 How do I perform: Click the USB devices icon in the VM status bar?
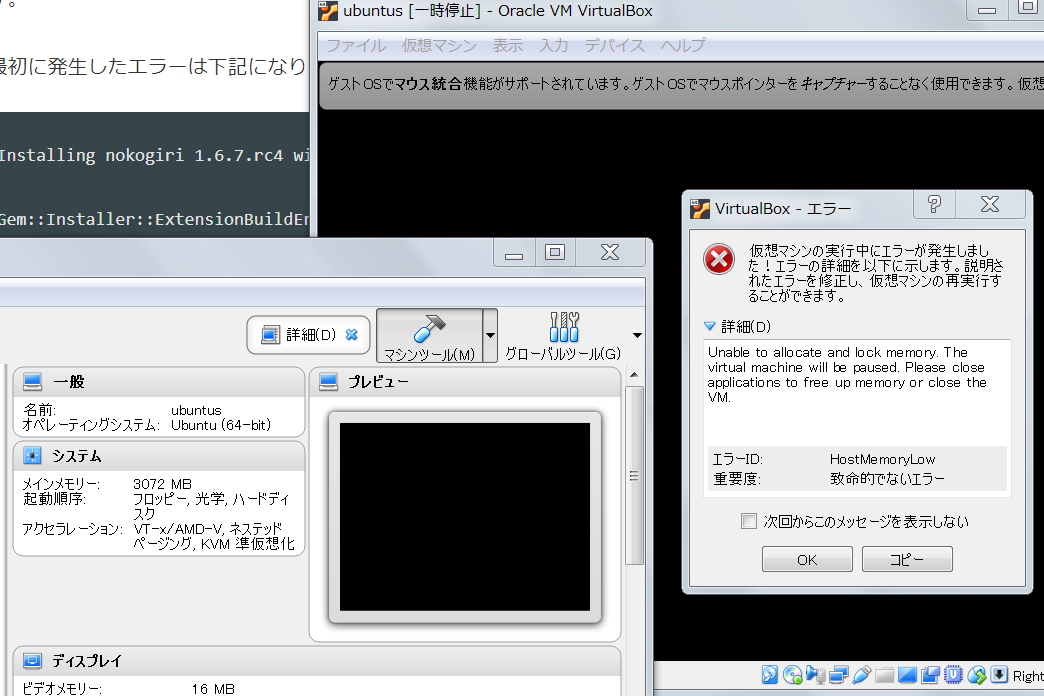click(x=862, y=675)
